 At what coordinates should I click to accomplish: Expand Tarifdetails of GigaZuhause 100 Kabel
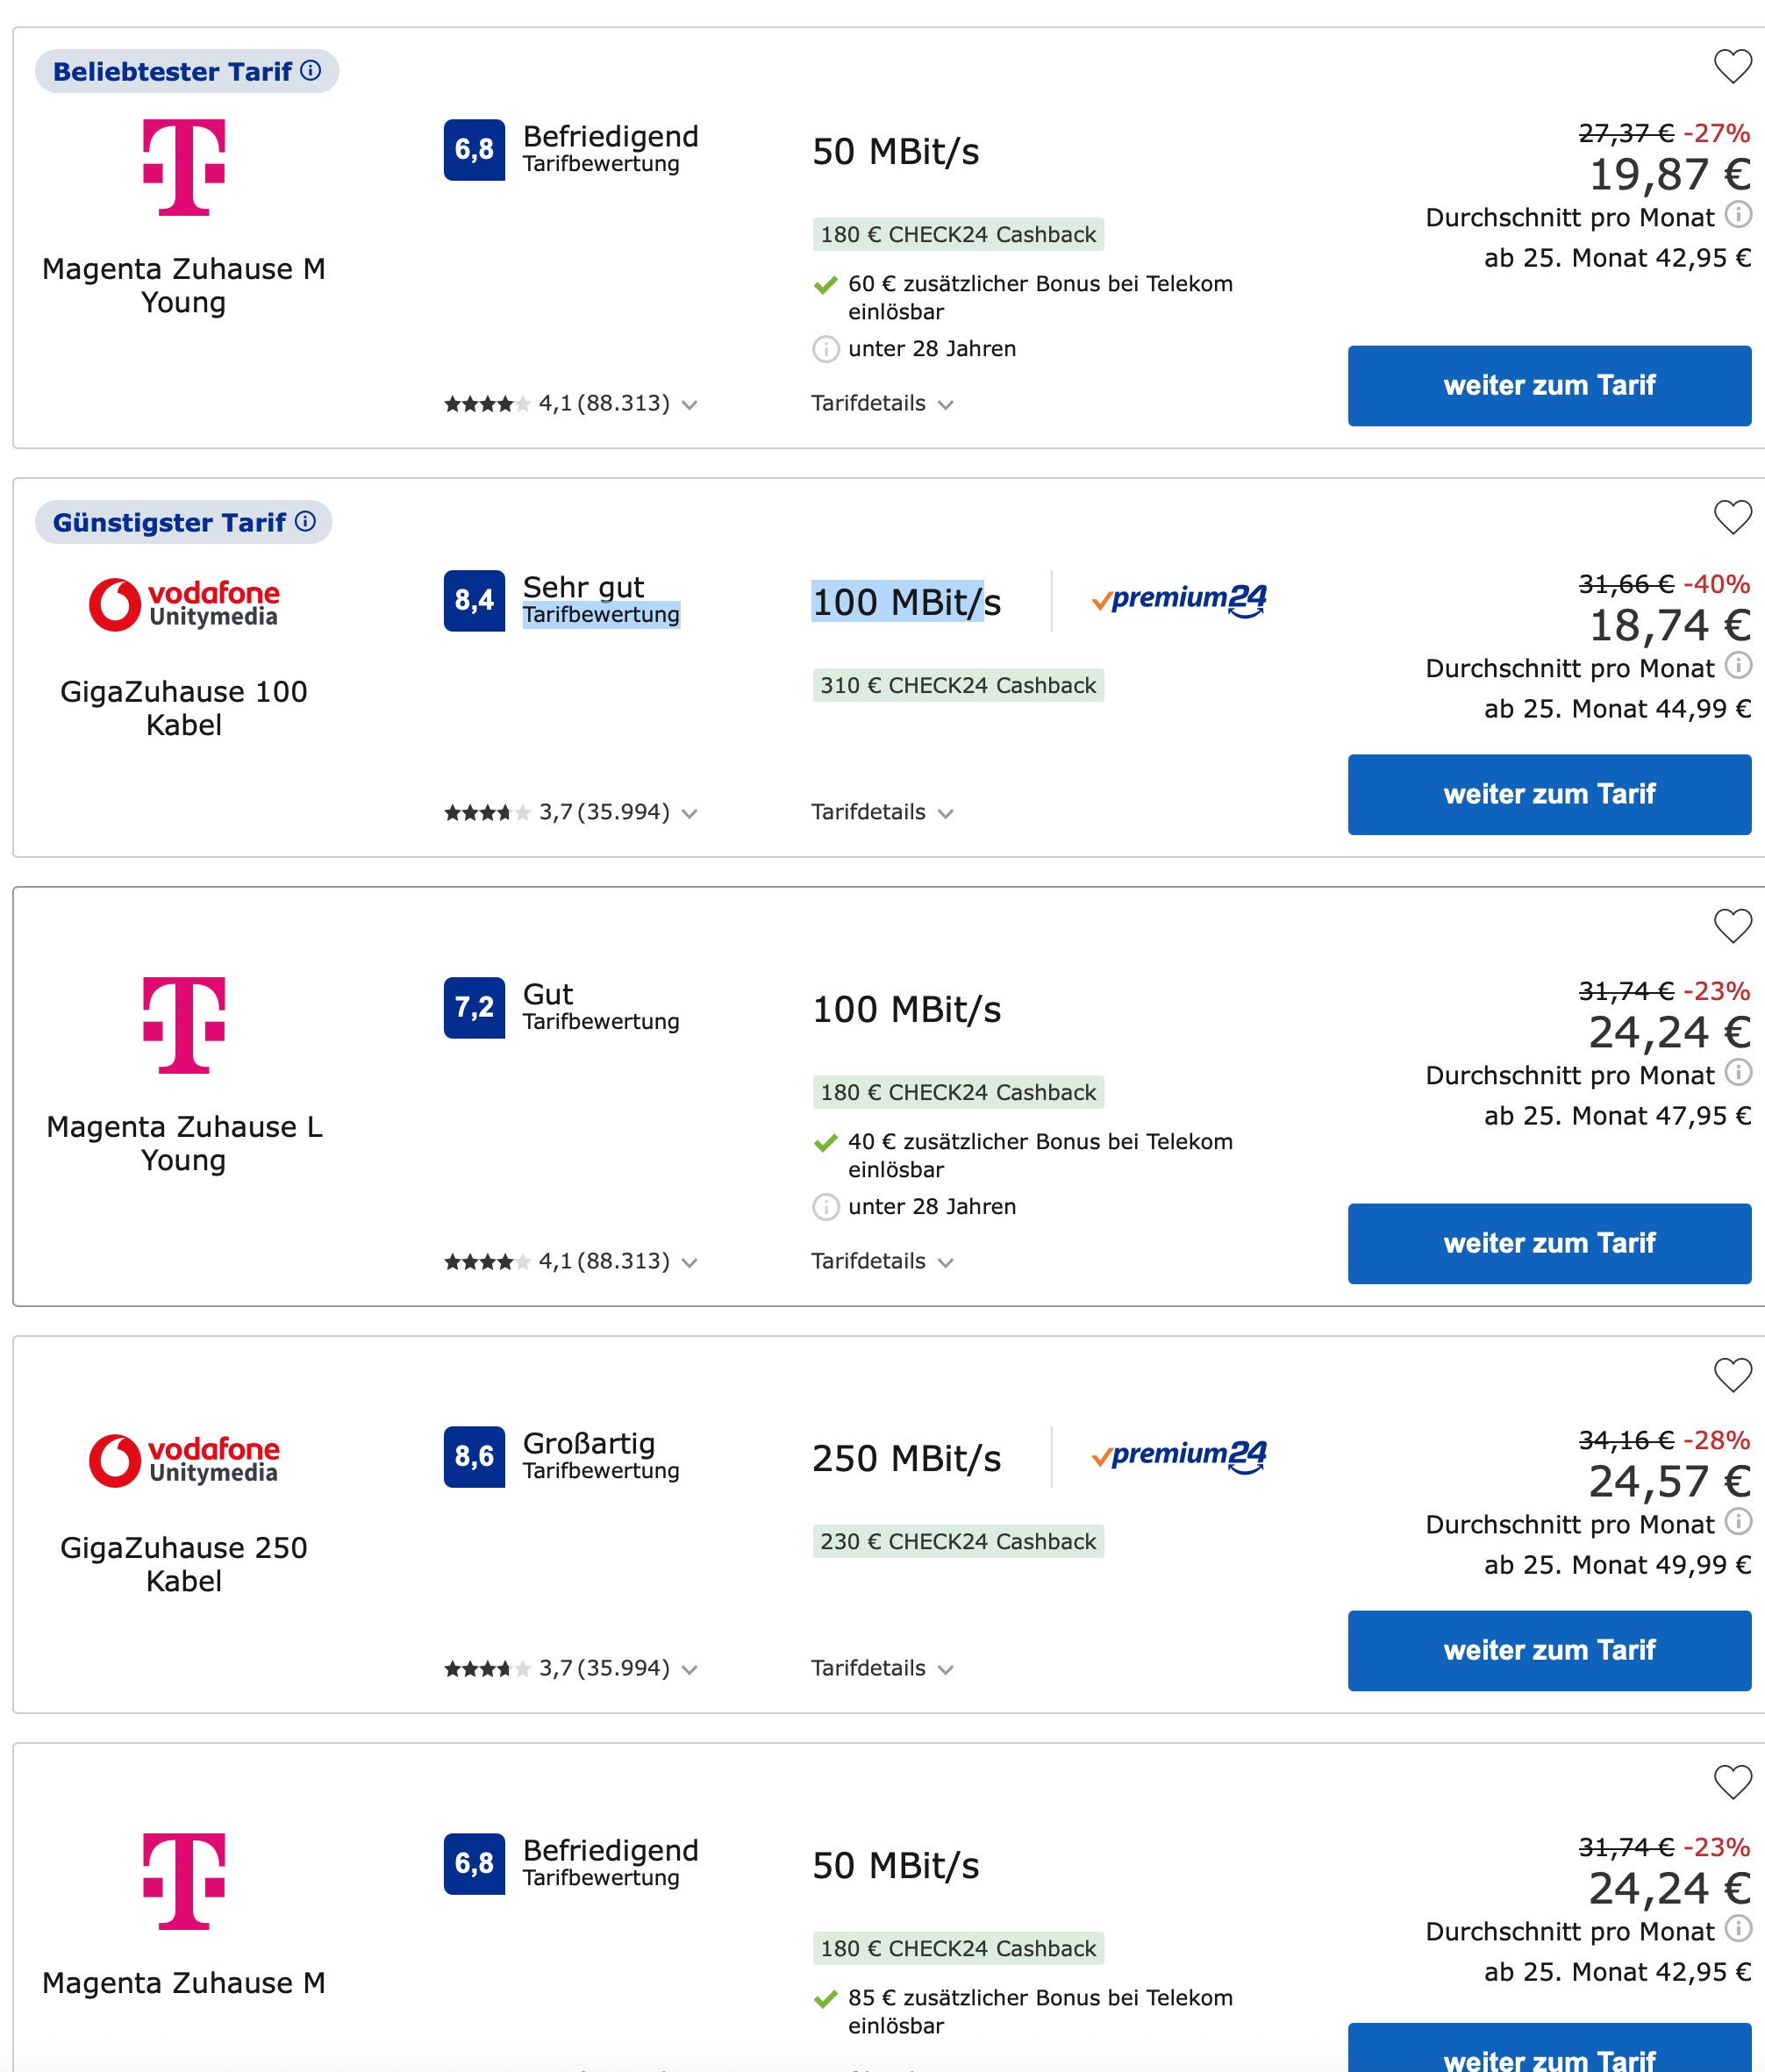[881, 812]
